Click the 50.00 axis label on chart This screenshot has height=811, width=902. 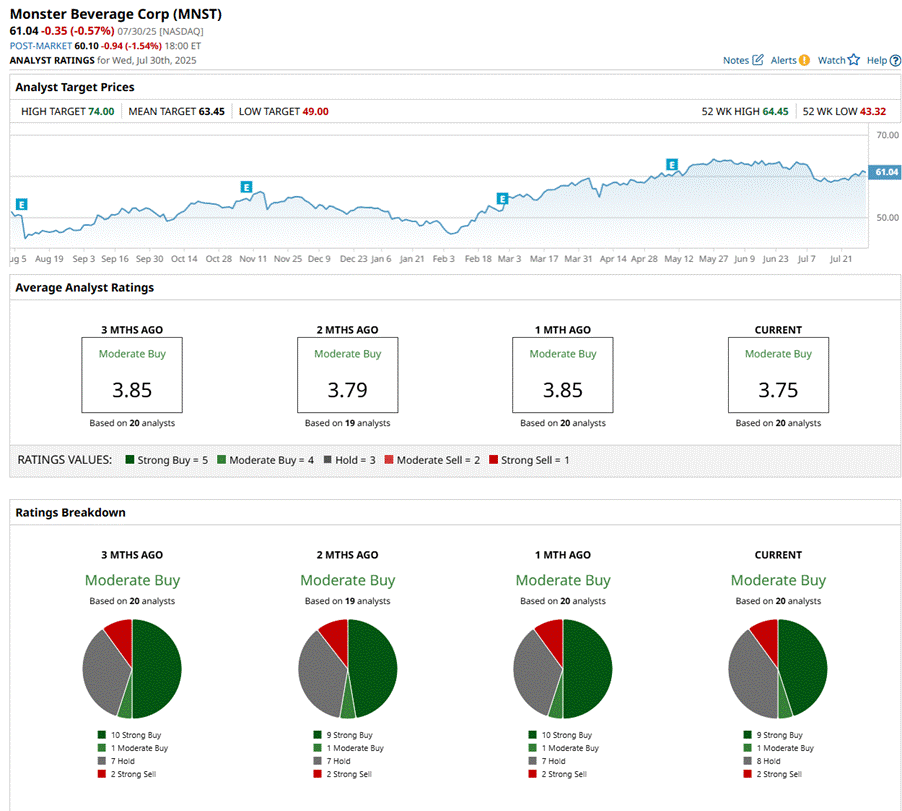[x=887, y=217]
